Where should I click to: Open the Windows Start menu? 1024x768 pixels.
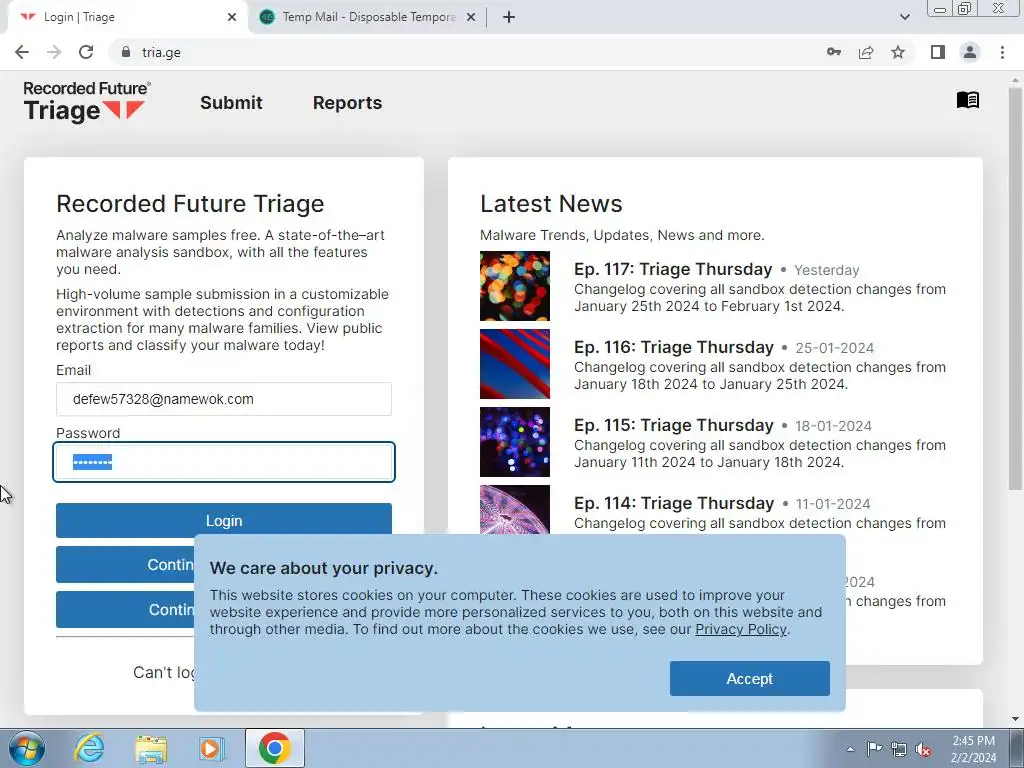pyautogui.click(x=27, y=748)
